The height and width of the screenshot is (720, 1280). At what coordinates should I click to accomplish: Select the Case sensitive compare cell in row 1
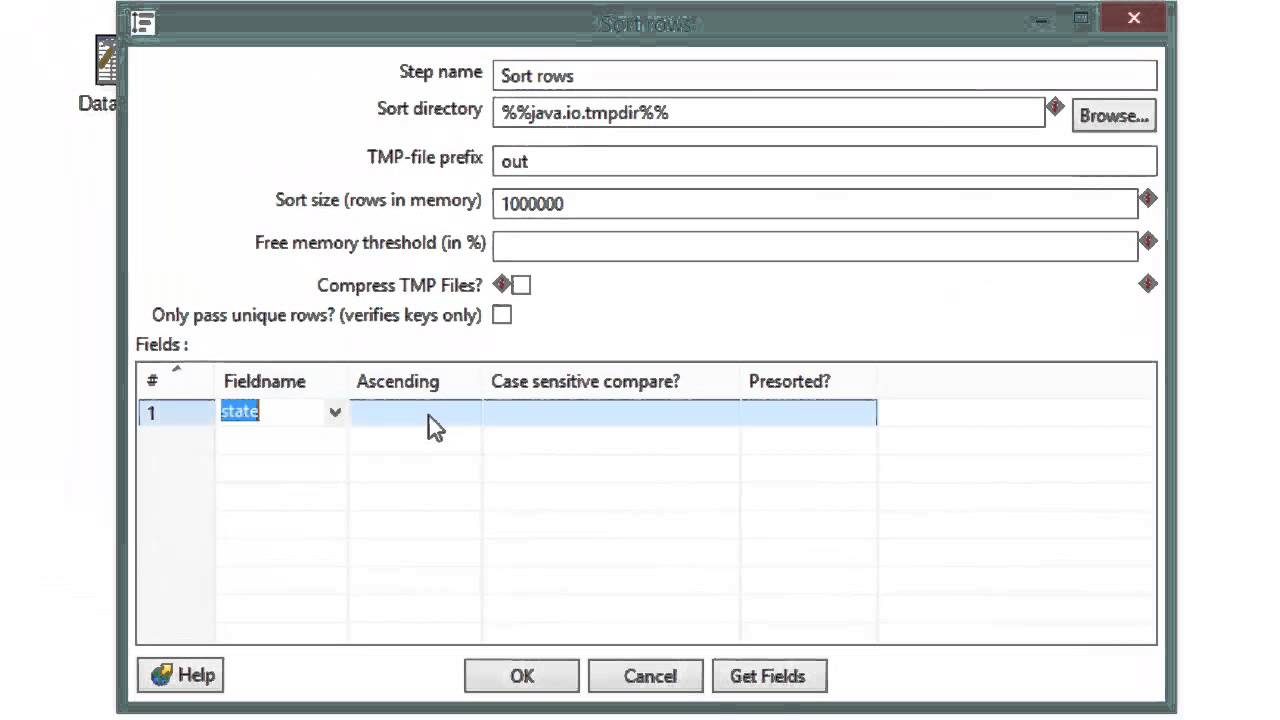click(611, 412)
